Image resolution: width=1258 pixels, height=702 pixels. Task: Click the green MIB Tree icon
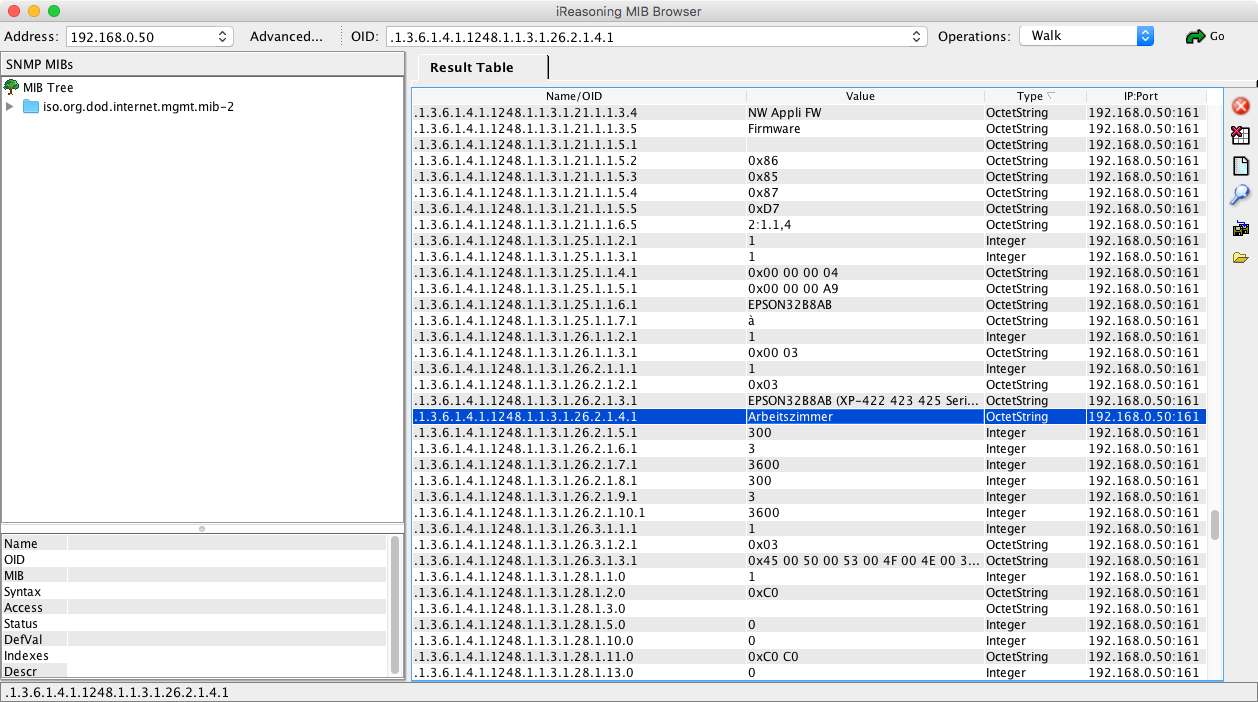tap(12, 87)
